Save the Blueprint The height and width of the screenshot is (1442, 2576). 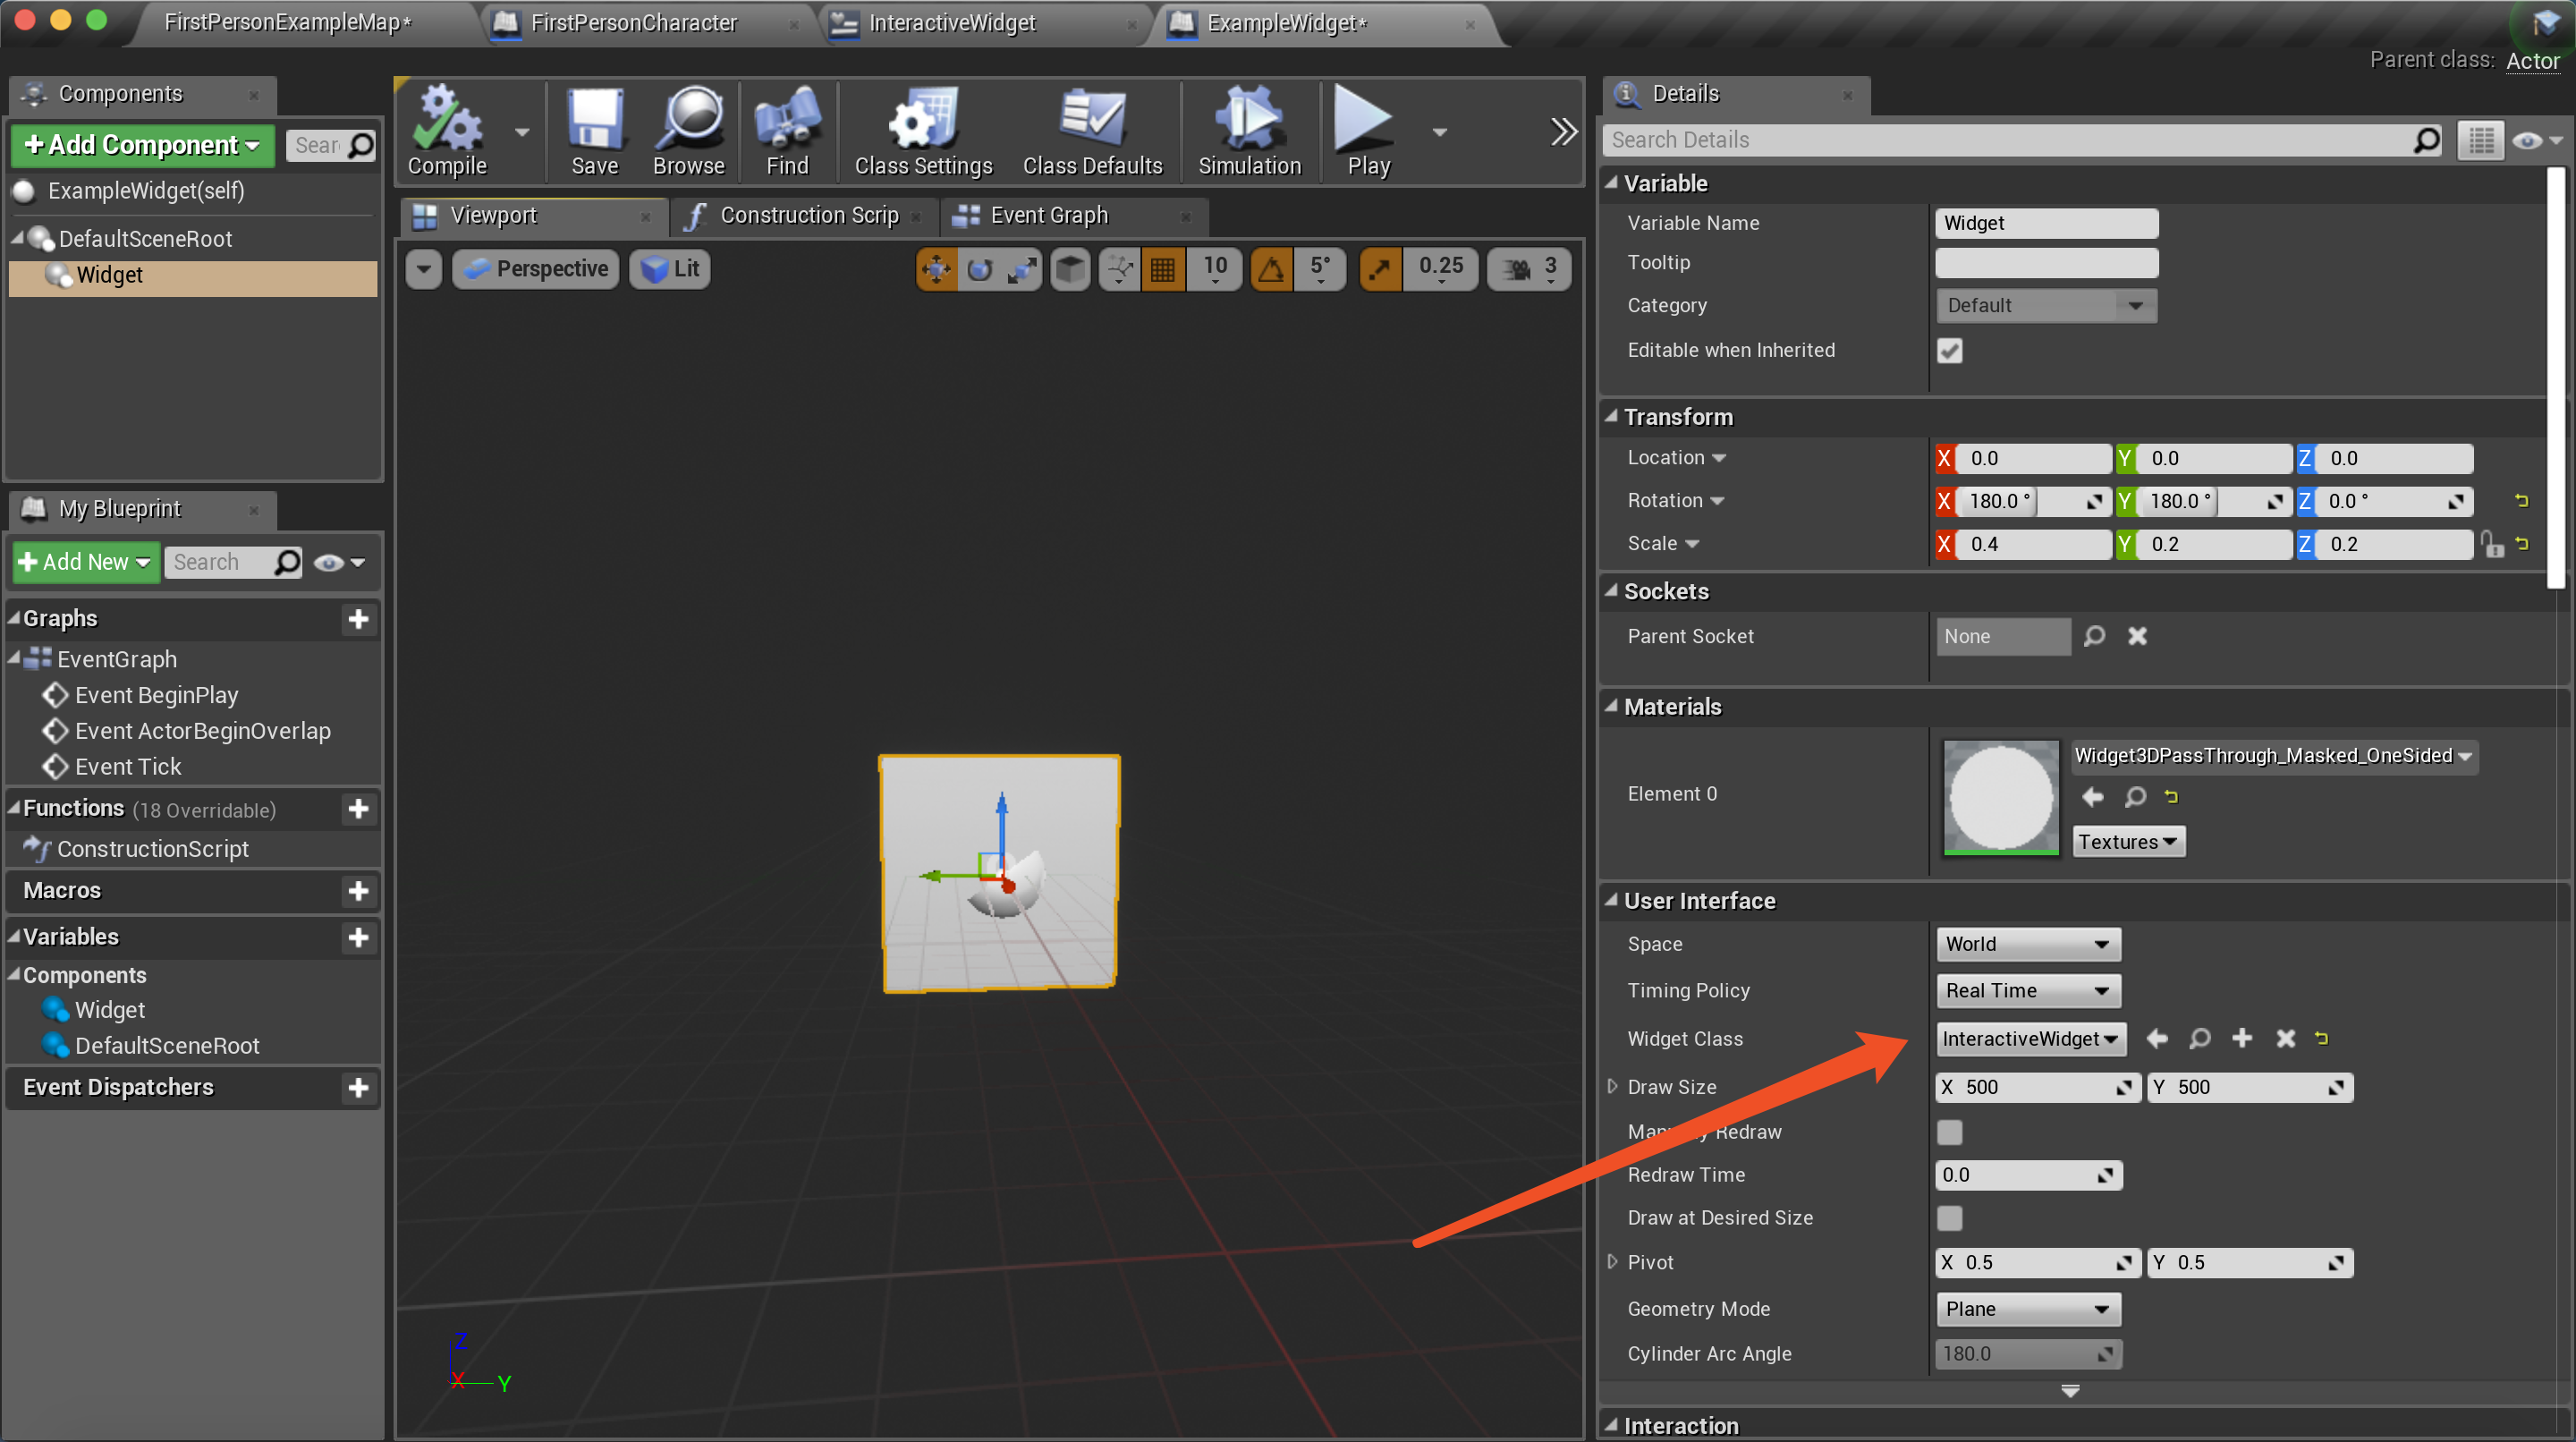[594, 130]
